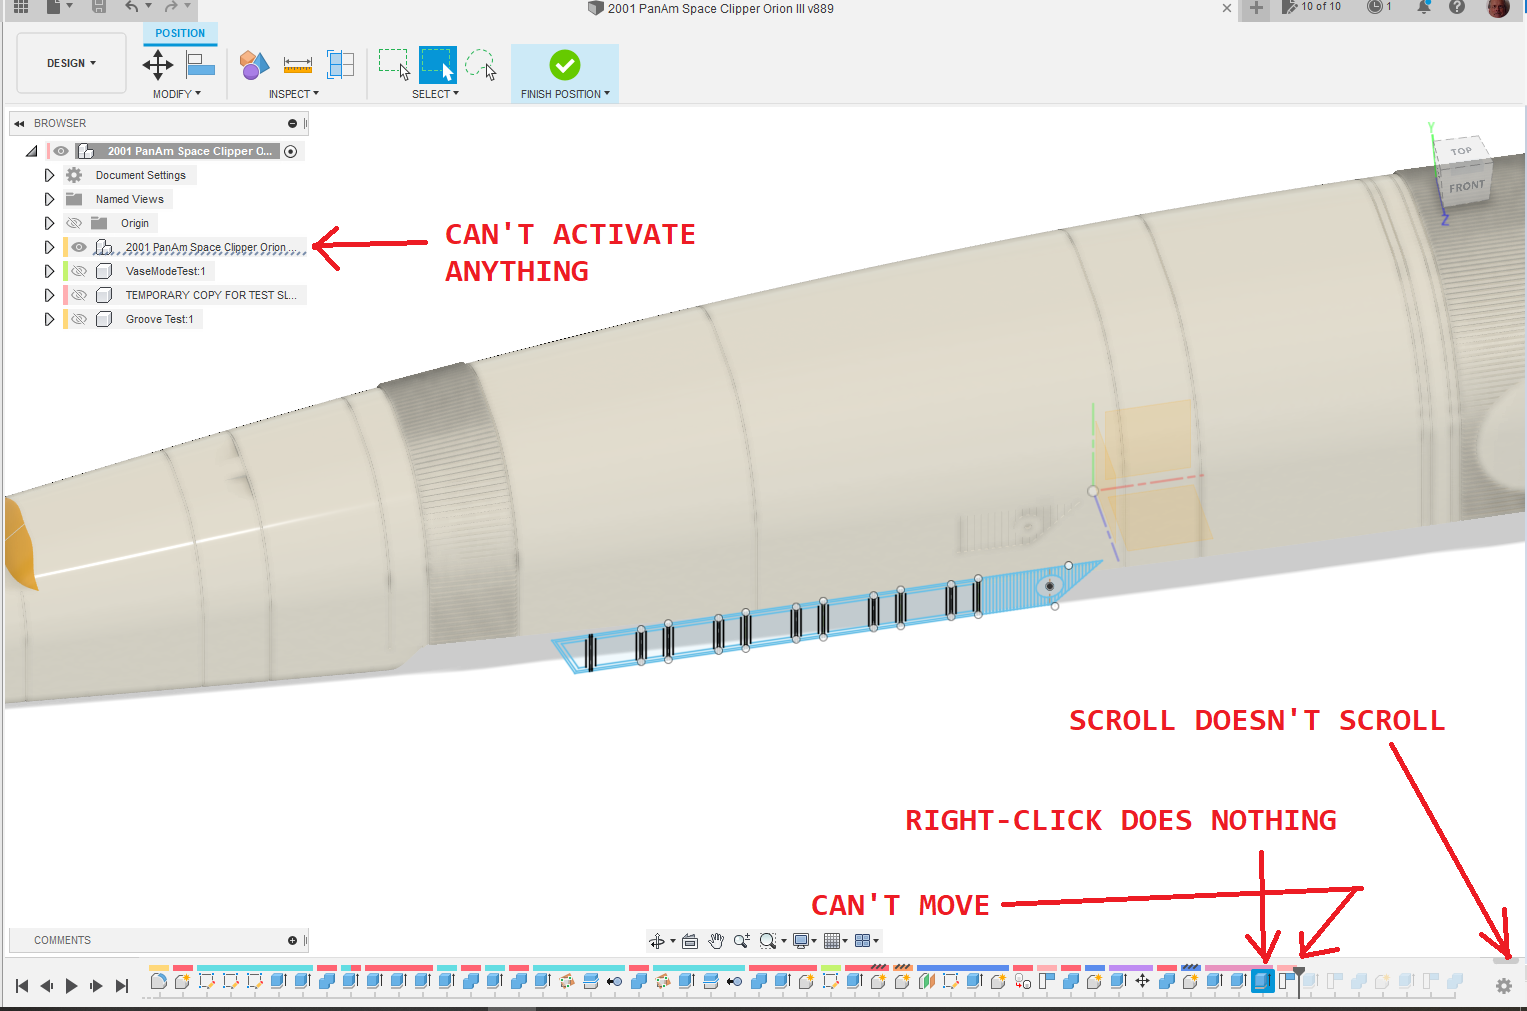This screenshot has height=1011, width=1527.
Task: Open the data panel grid icon
Action: point(20,6)
